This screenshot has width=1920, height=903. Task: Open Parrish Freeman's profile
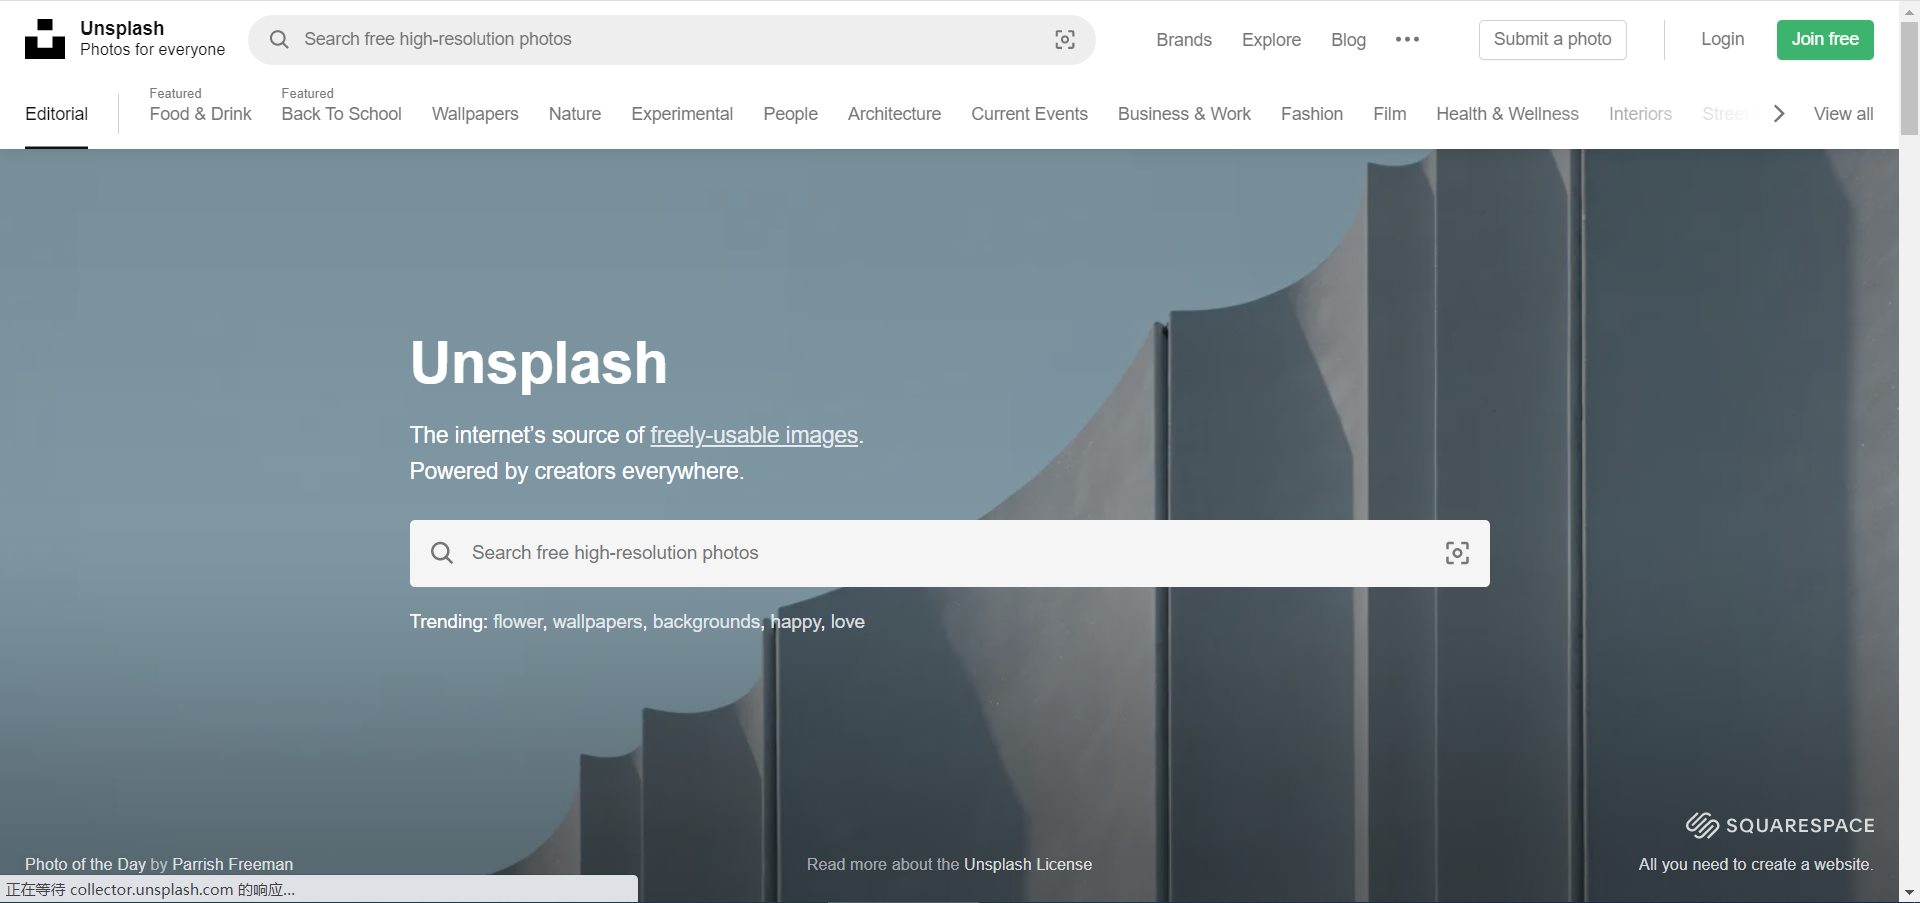pos(232,864)
